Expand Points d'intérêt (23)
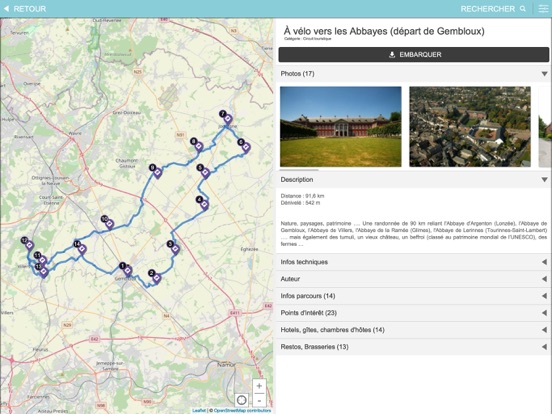This screenshot has height=414, width=552. [x=414, y=313]
